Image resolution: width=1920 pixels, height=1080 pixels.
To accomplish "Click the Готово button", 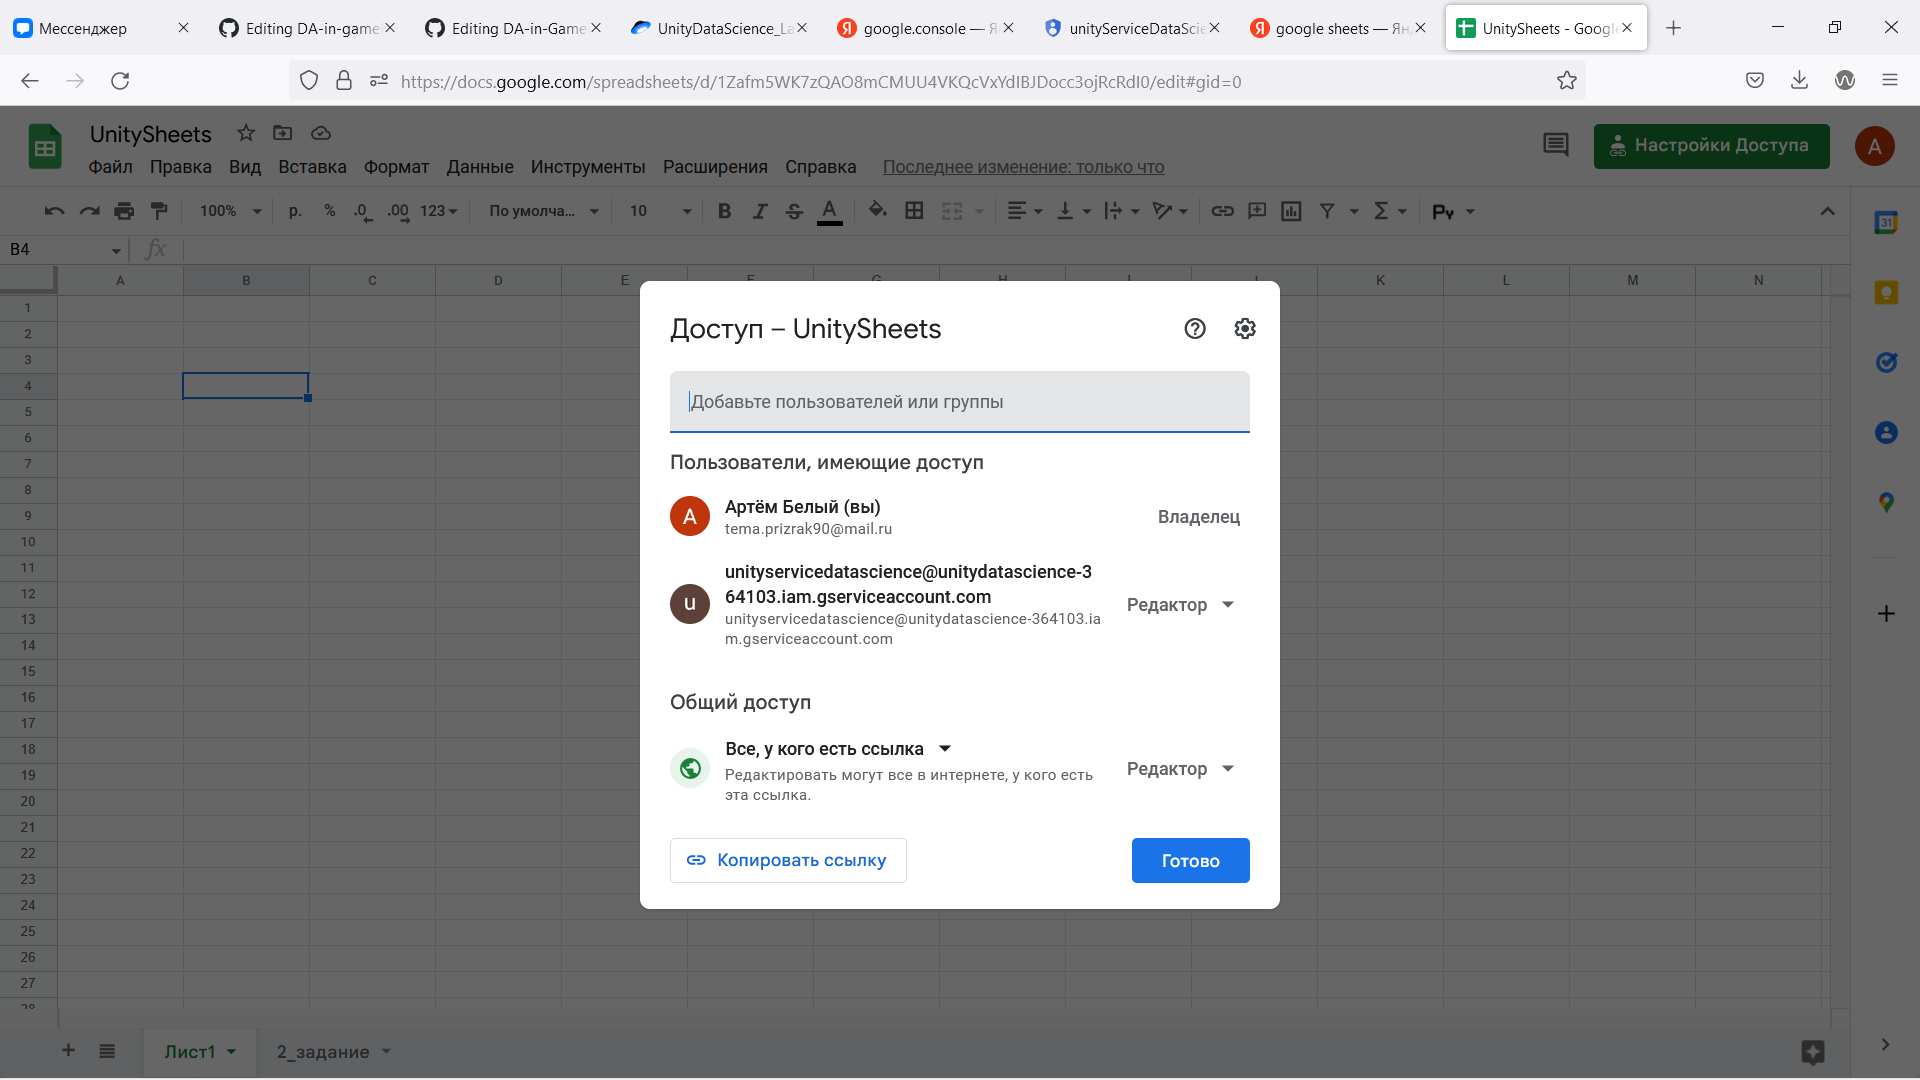I will (1190, 861).
